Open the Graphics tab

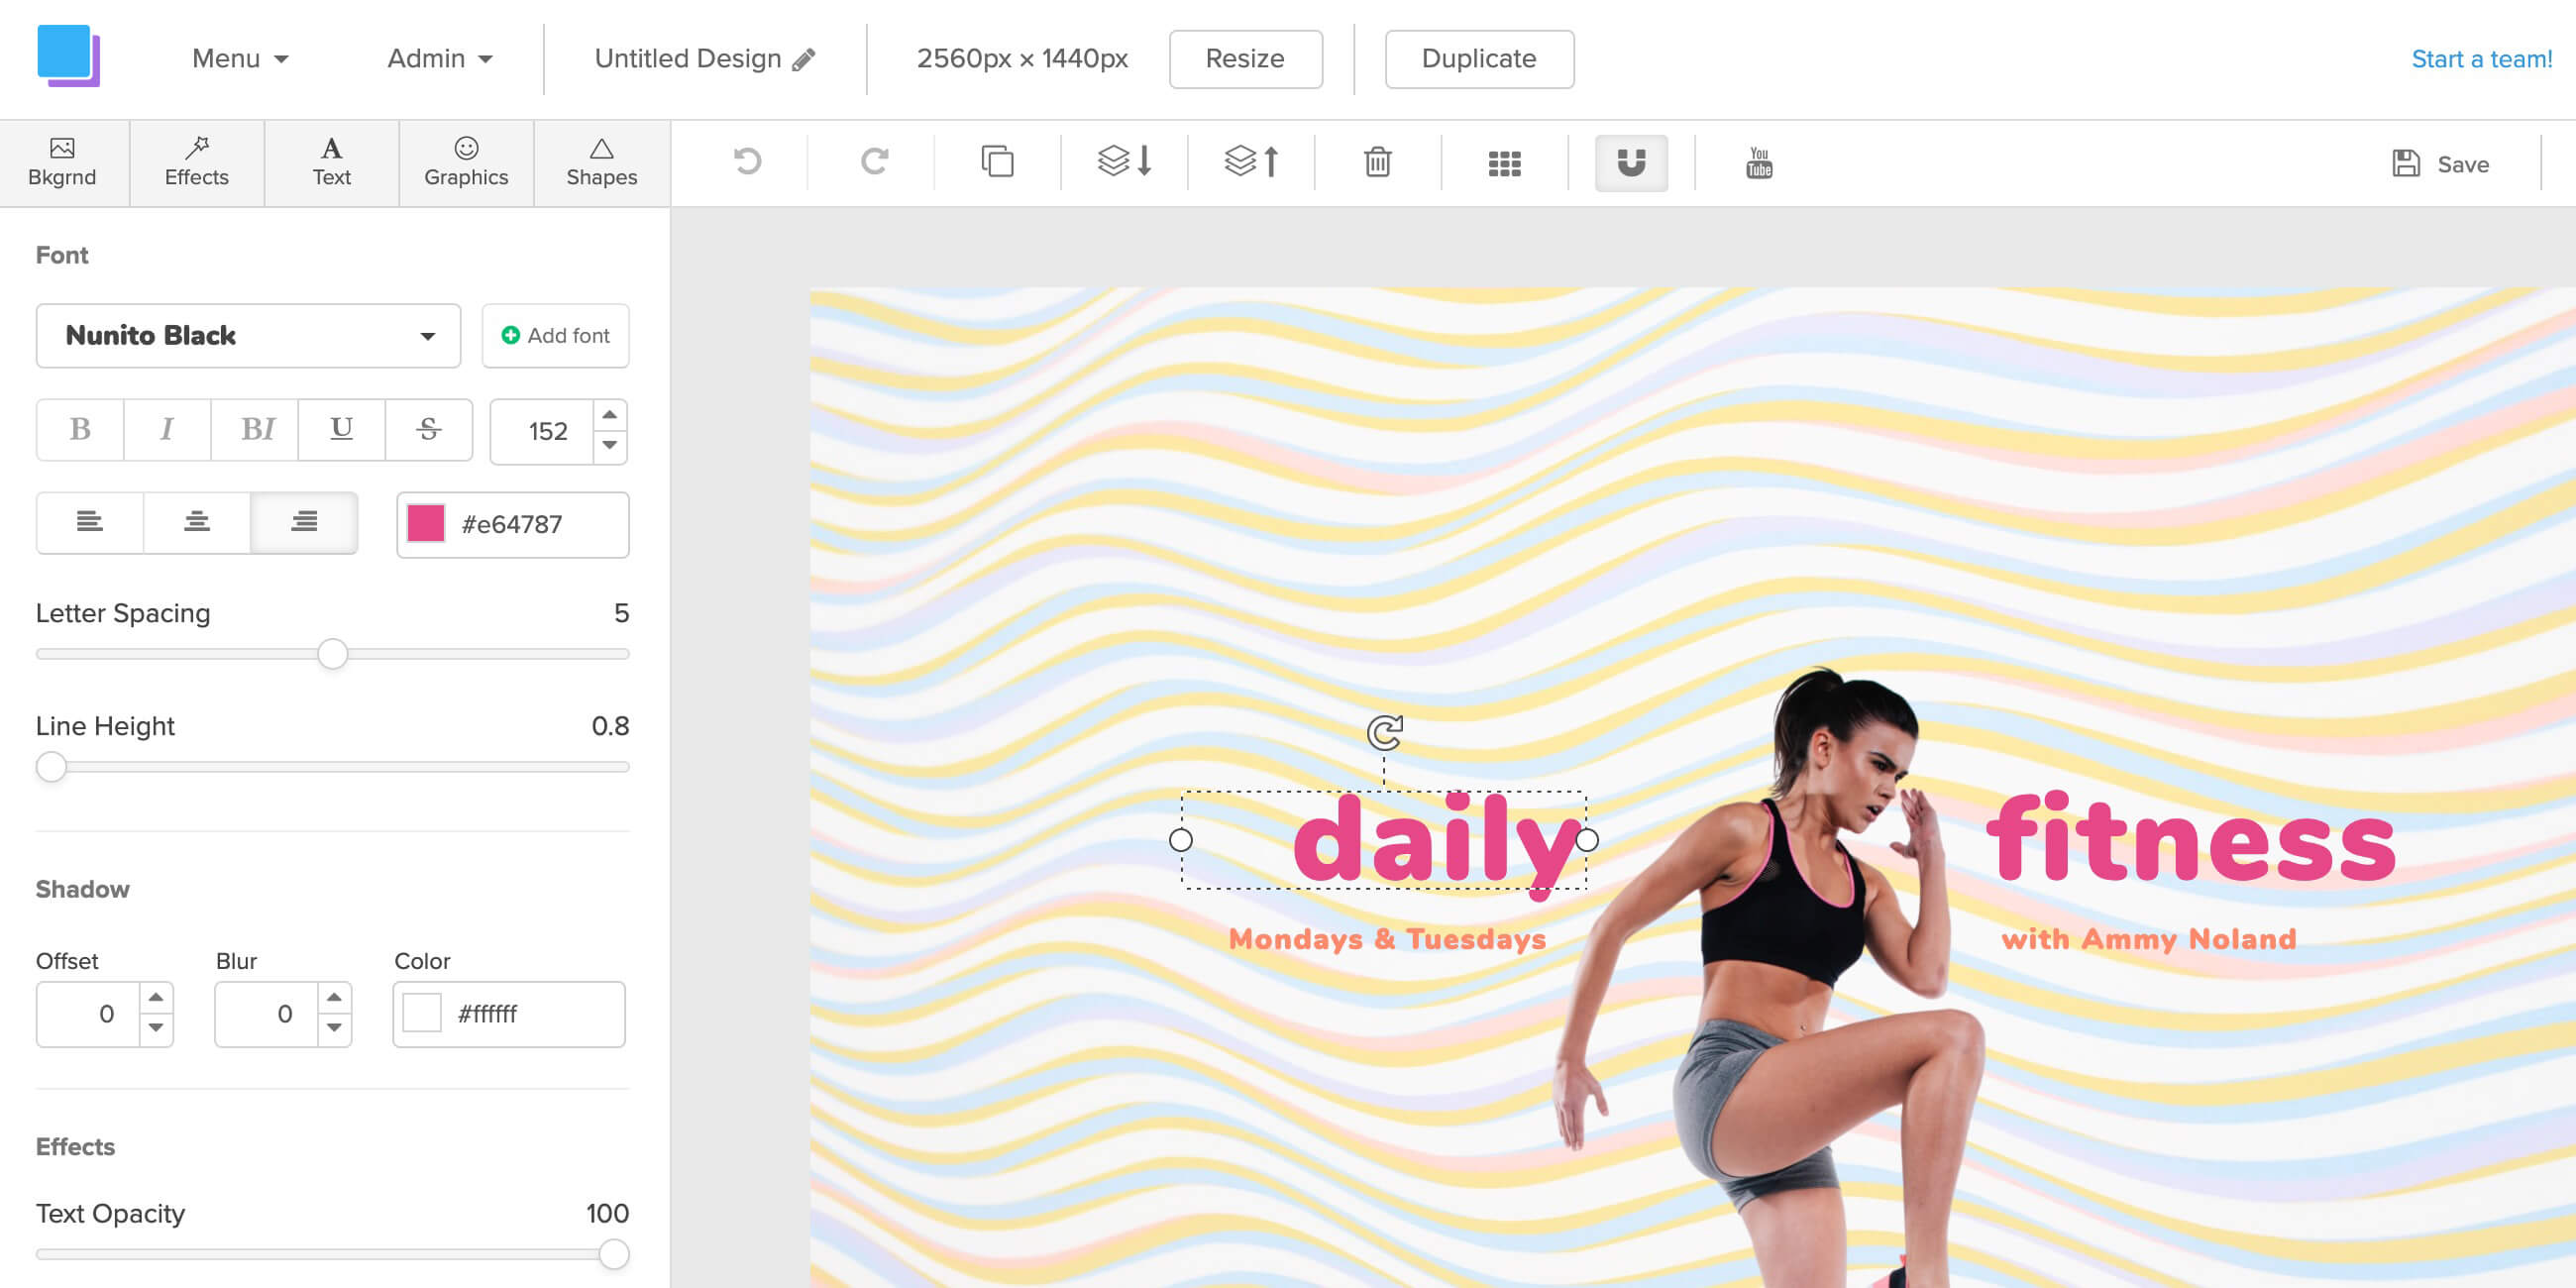coord(466,163)
